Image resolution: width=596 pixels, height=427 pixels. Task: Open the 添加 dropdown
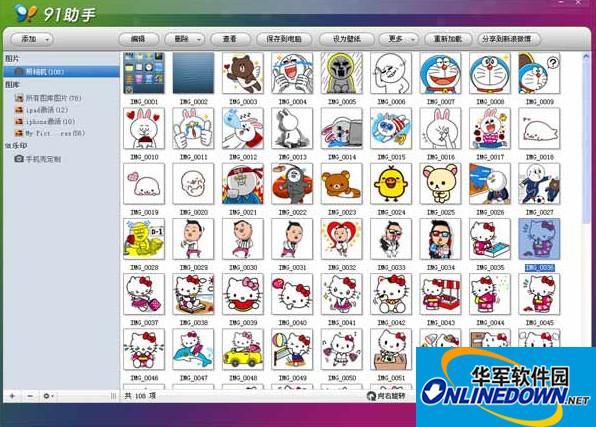click(32, 39)
